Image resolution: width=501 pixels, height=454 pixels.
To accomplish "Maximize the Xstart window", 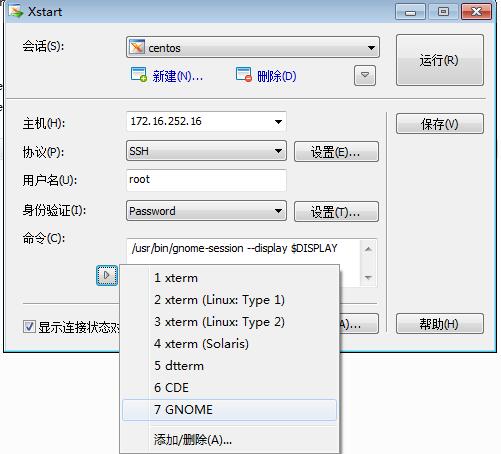I will [443, 12].
